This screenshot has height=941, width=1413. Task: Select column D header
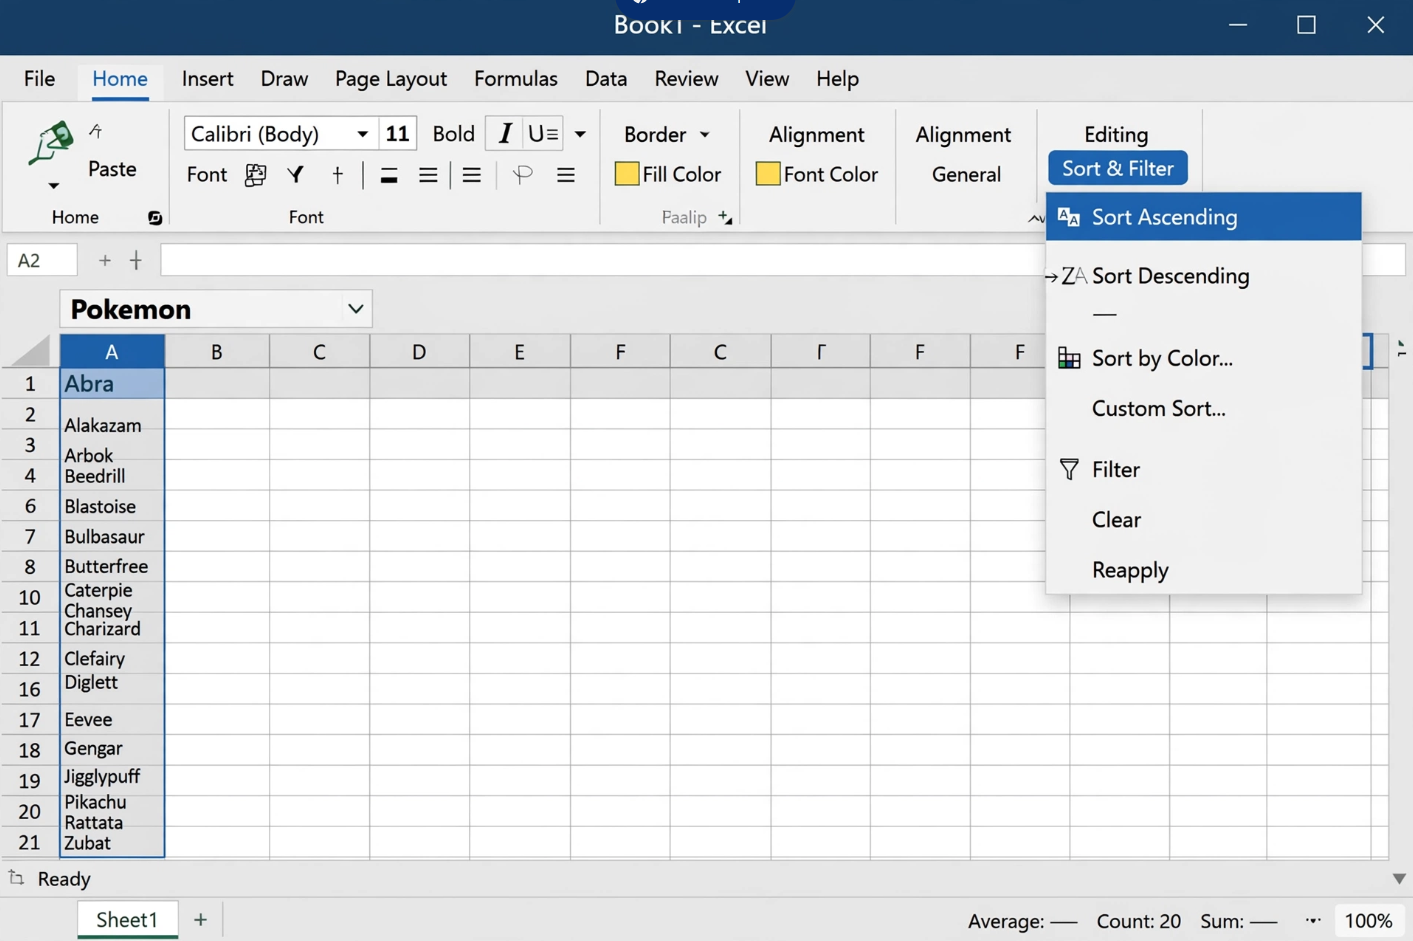[419, 352]
